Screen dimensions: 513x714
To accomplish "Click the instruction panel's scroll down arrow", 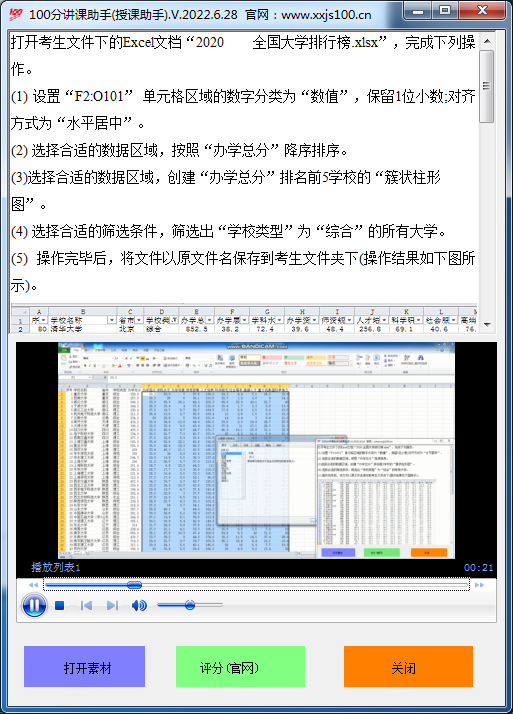I will click(x=487, y=324).
